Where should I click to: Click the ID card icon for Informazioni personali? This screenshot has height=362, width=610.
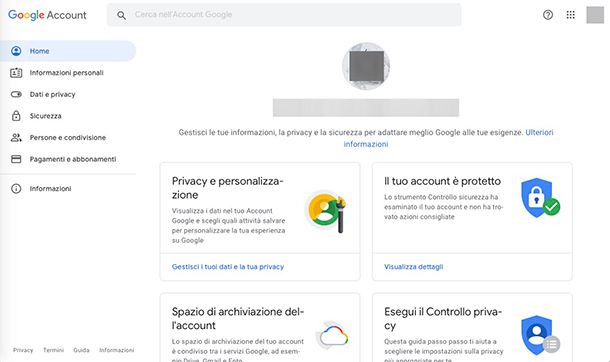pos(16,73)
